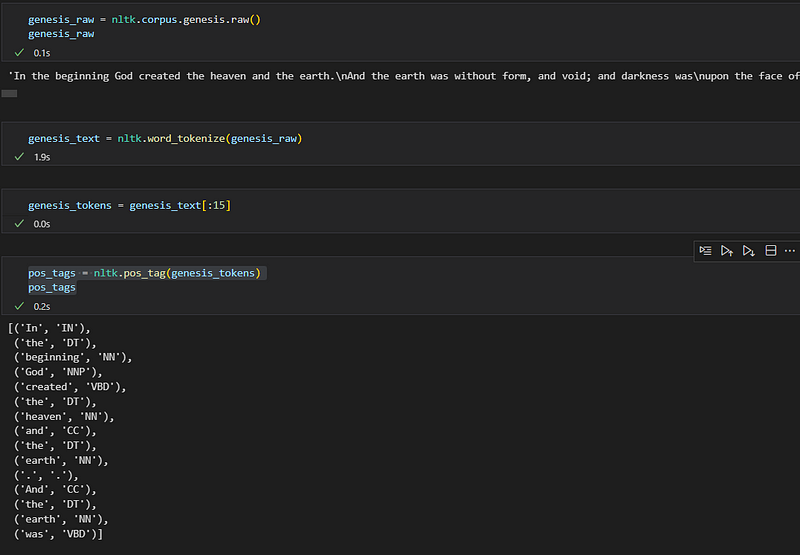Click the output row ('.', '.')
Image resolution: width=800 pixels, height=555 pixels.
coord(46,475)
